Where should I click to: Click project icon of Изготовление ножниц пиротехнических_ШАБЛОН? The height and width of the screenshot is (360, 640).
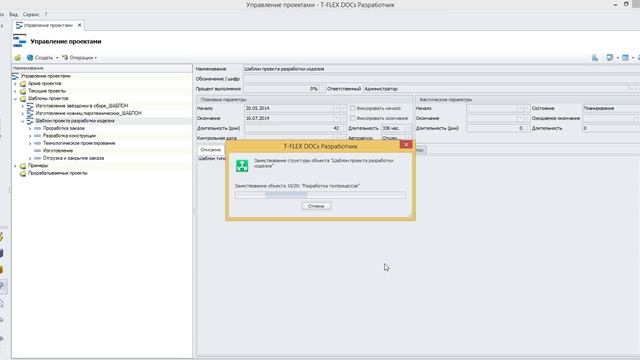point(30,113)
